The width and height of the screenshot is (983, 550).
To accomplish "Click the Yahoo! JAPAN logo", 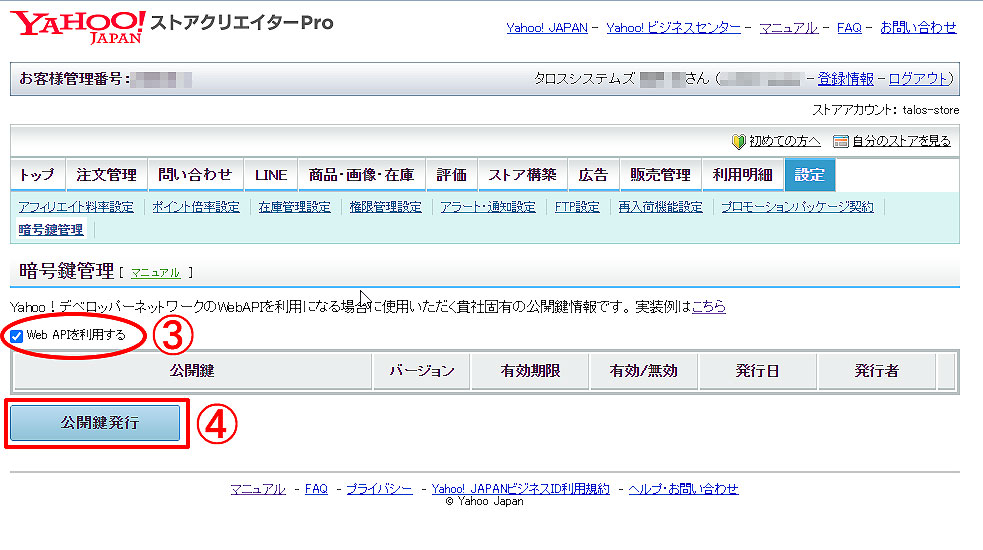I will 78,27.
